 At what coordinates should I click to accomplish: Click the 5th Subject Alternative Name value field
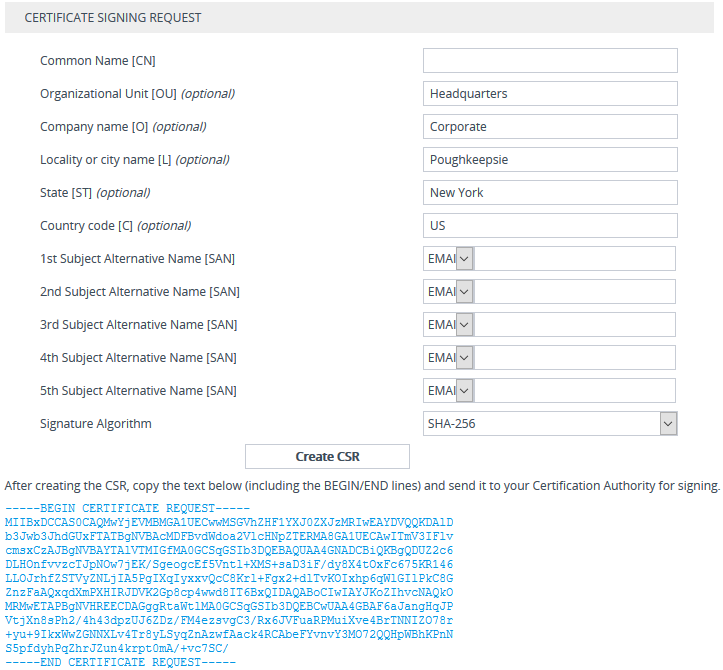pos(575,391)
